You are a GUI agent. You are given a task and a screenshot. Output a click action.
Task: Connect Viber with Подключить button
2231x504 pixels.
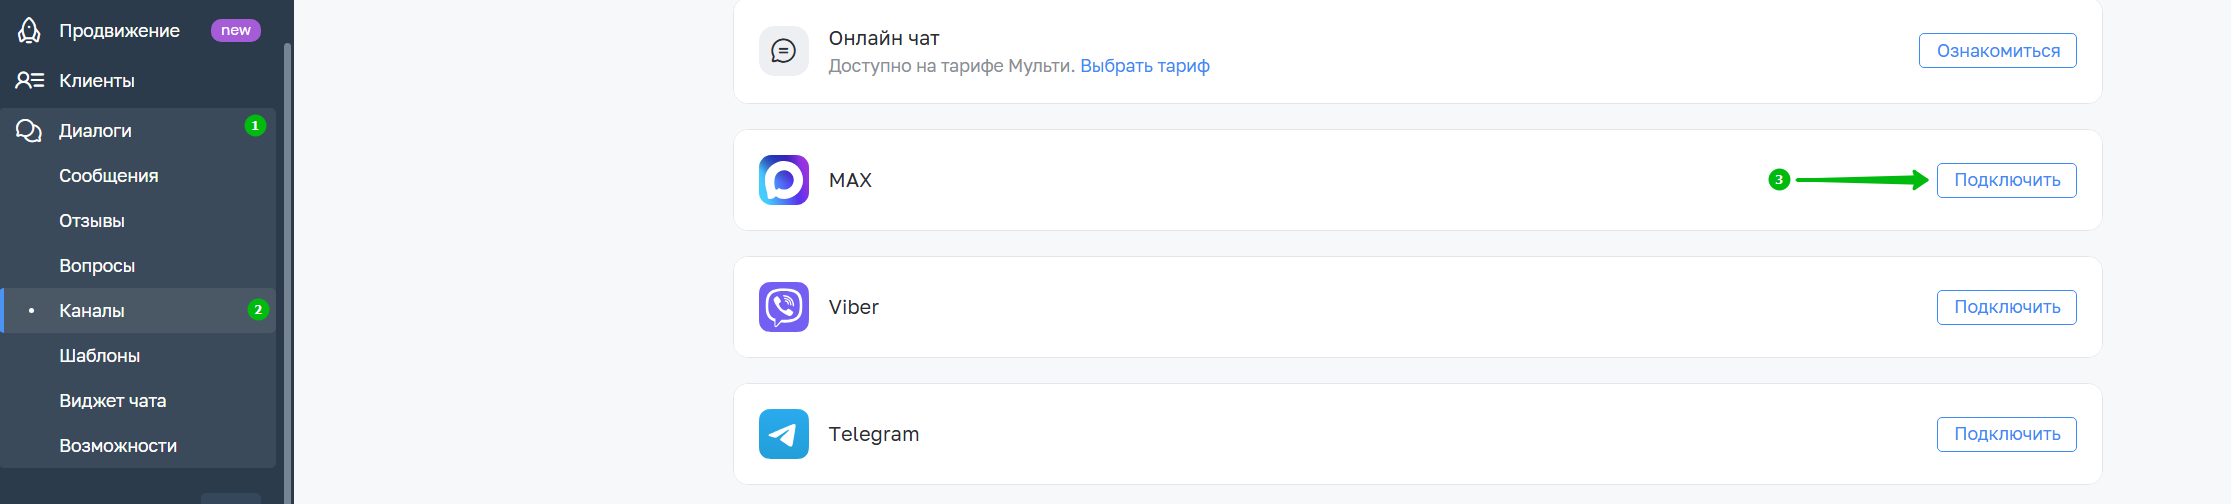(2006, 307)
